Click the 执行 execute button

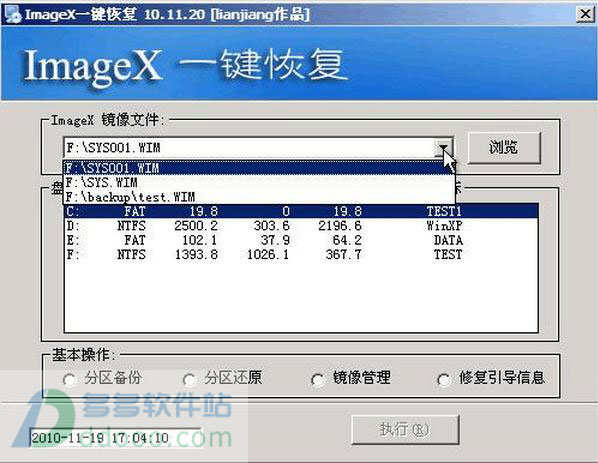pyautogui.click(x=405, y=430)
